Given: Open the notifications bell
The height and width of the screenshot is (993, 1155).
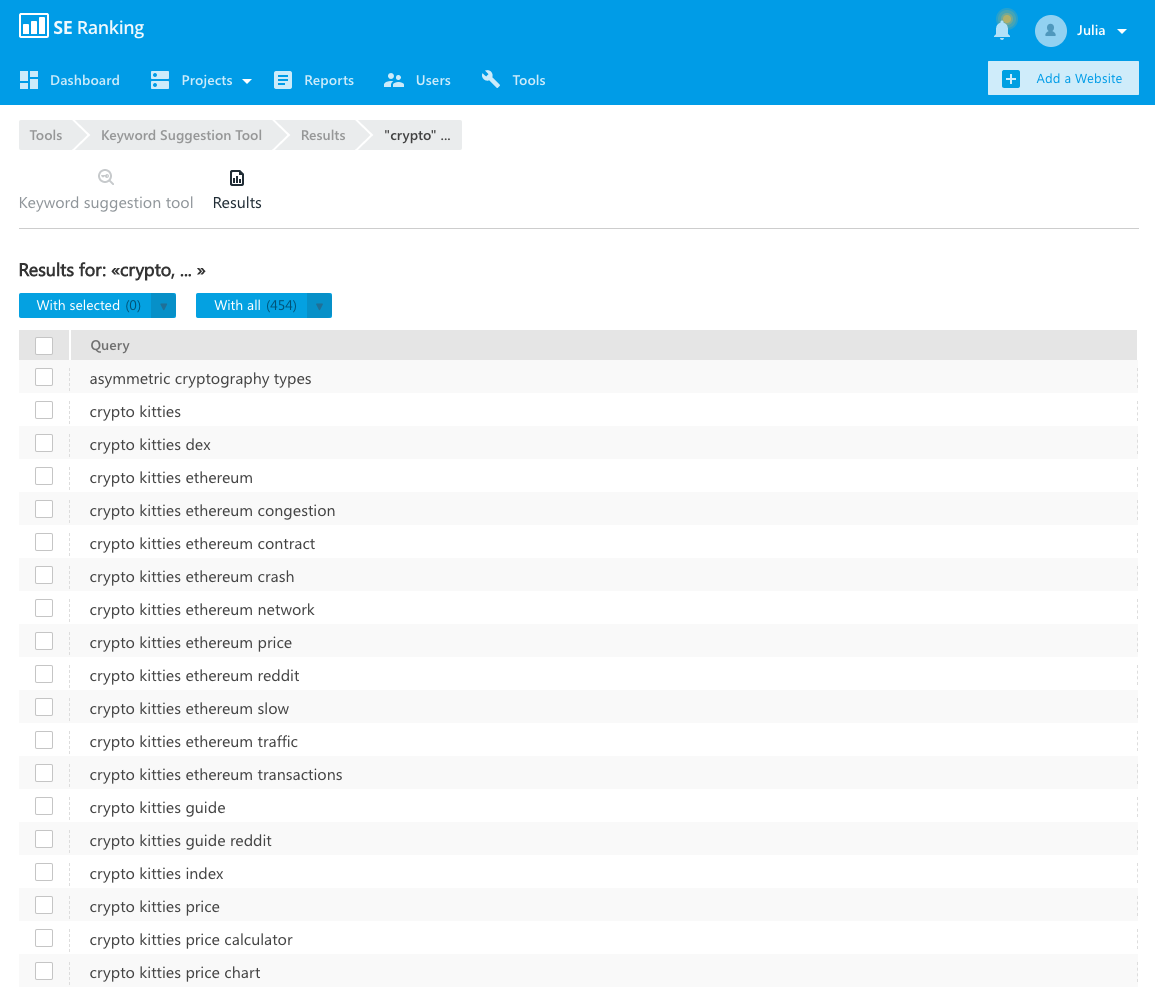Looking at the screenshot, I should click(1002, 28).
